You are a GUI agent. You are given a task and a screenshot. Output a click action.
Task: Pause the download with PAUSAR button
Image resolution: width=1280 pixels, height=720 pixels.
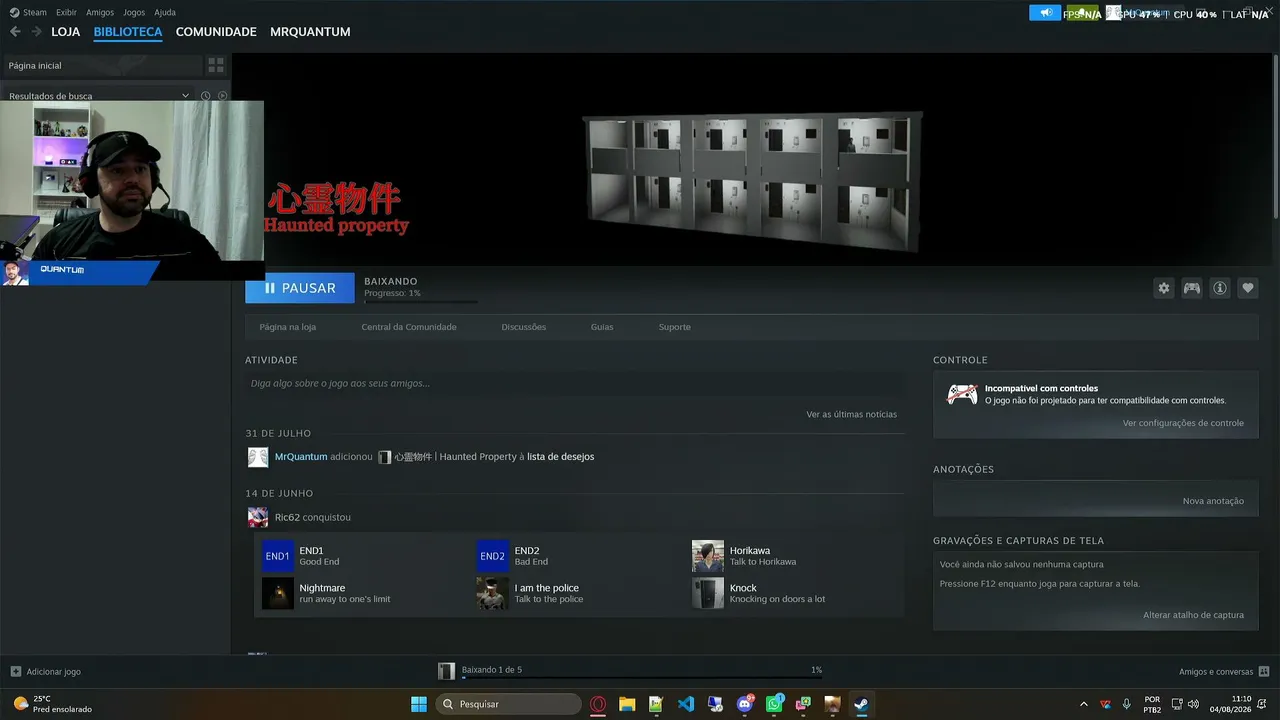tap(300, 288)
